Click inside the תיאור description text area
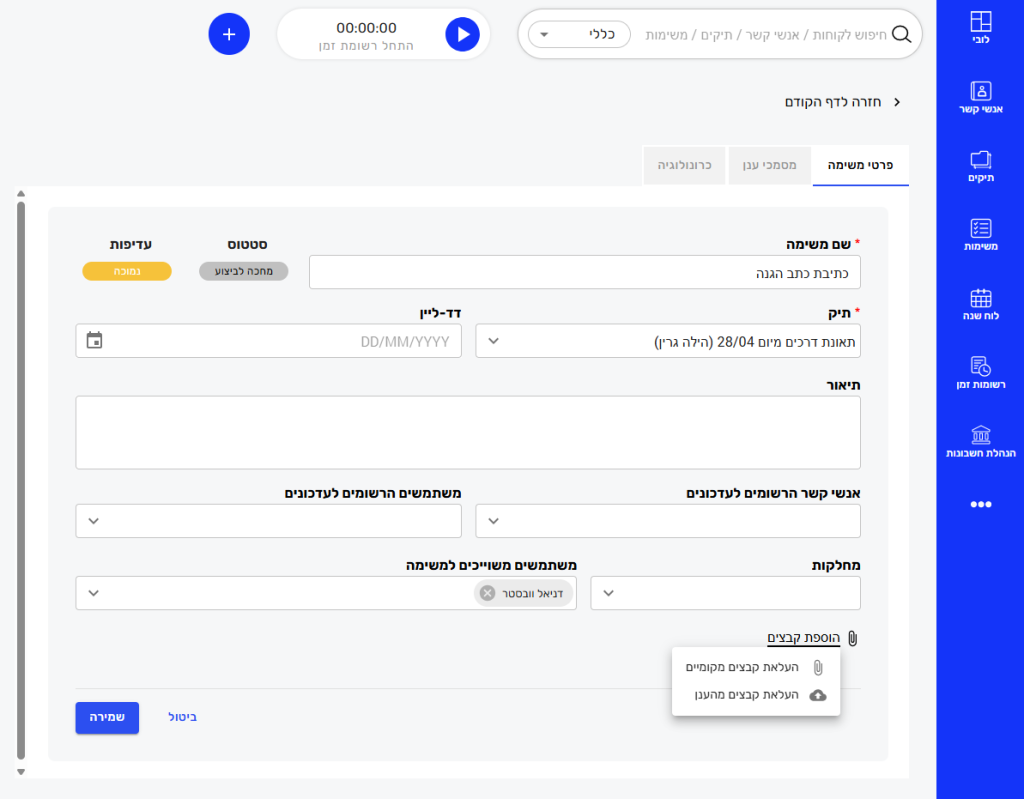This screenshot has height=799, width=1024. 468,432
